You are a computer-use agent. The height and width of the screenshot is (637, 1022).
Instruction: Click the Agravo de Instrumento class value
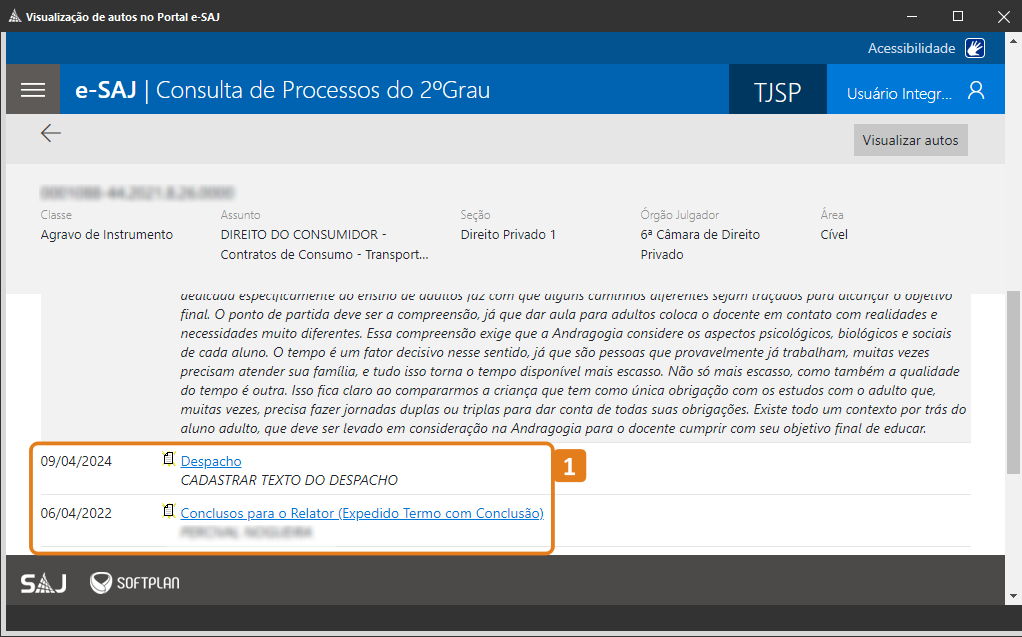coord(107,235)
